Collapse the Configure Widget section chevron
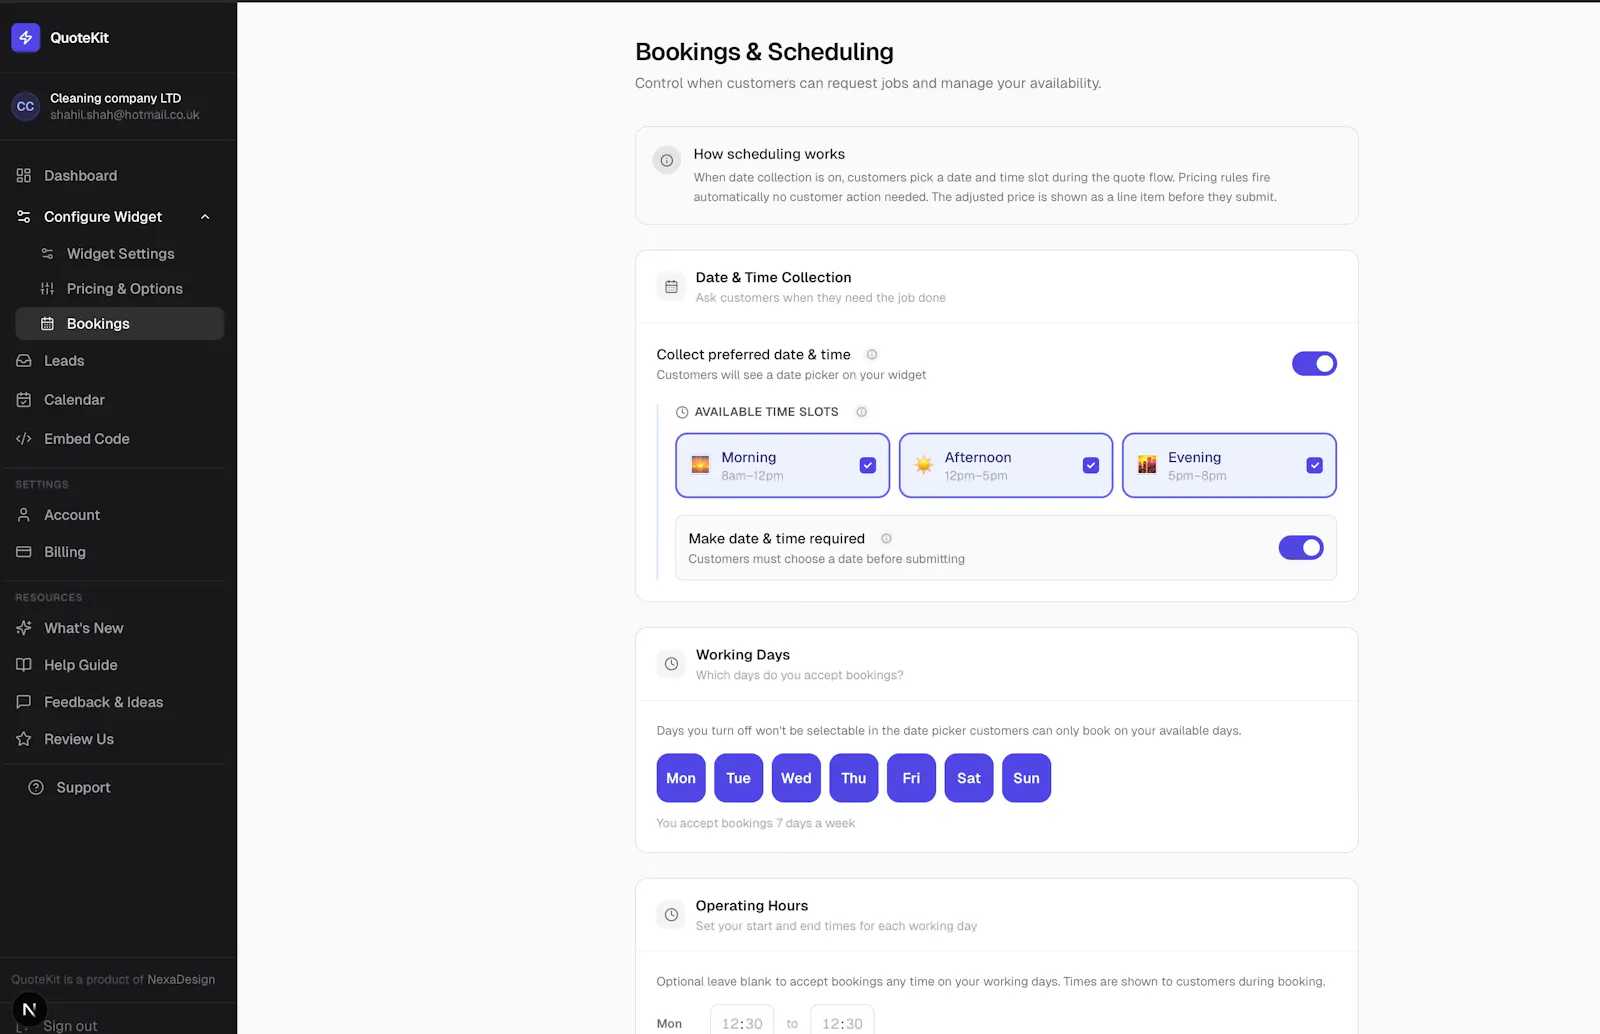Screen dimensions: 1600x1034 coord(205,217)
